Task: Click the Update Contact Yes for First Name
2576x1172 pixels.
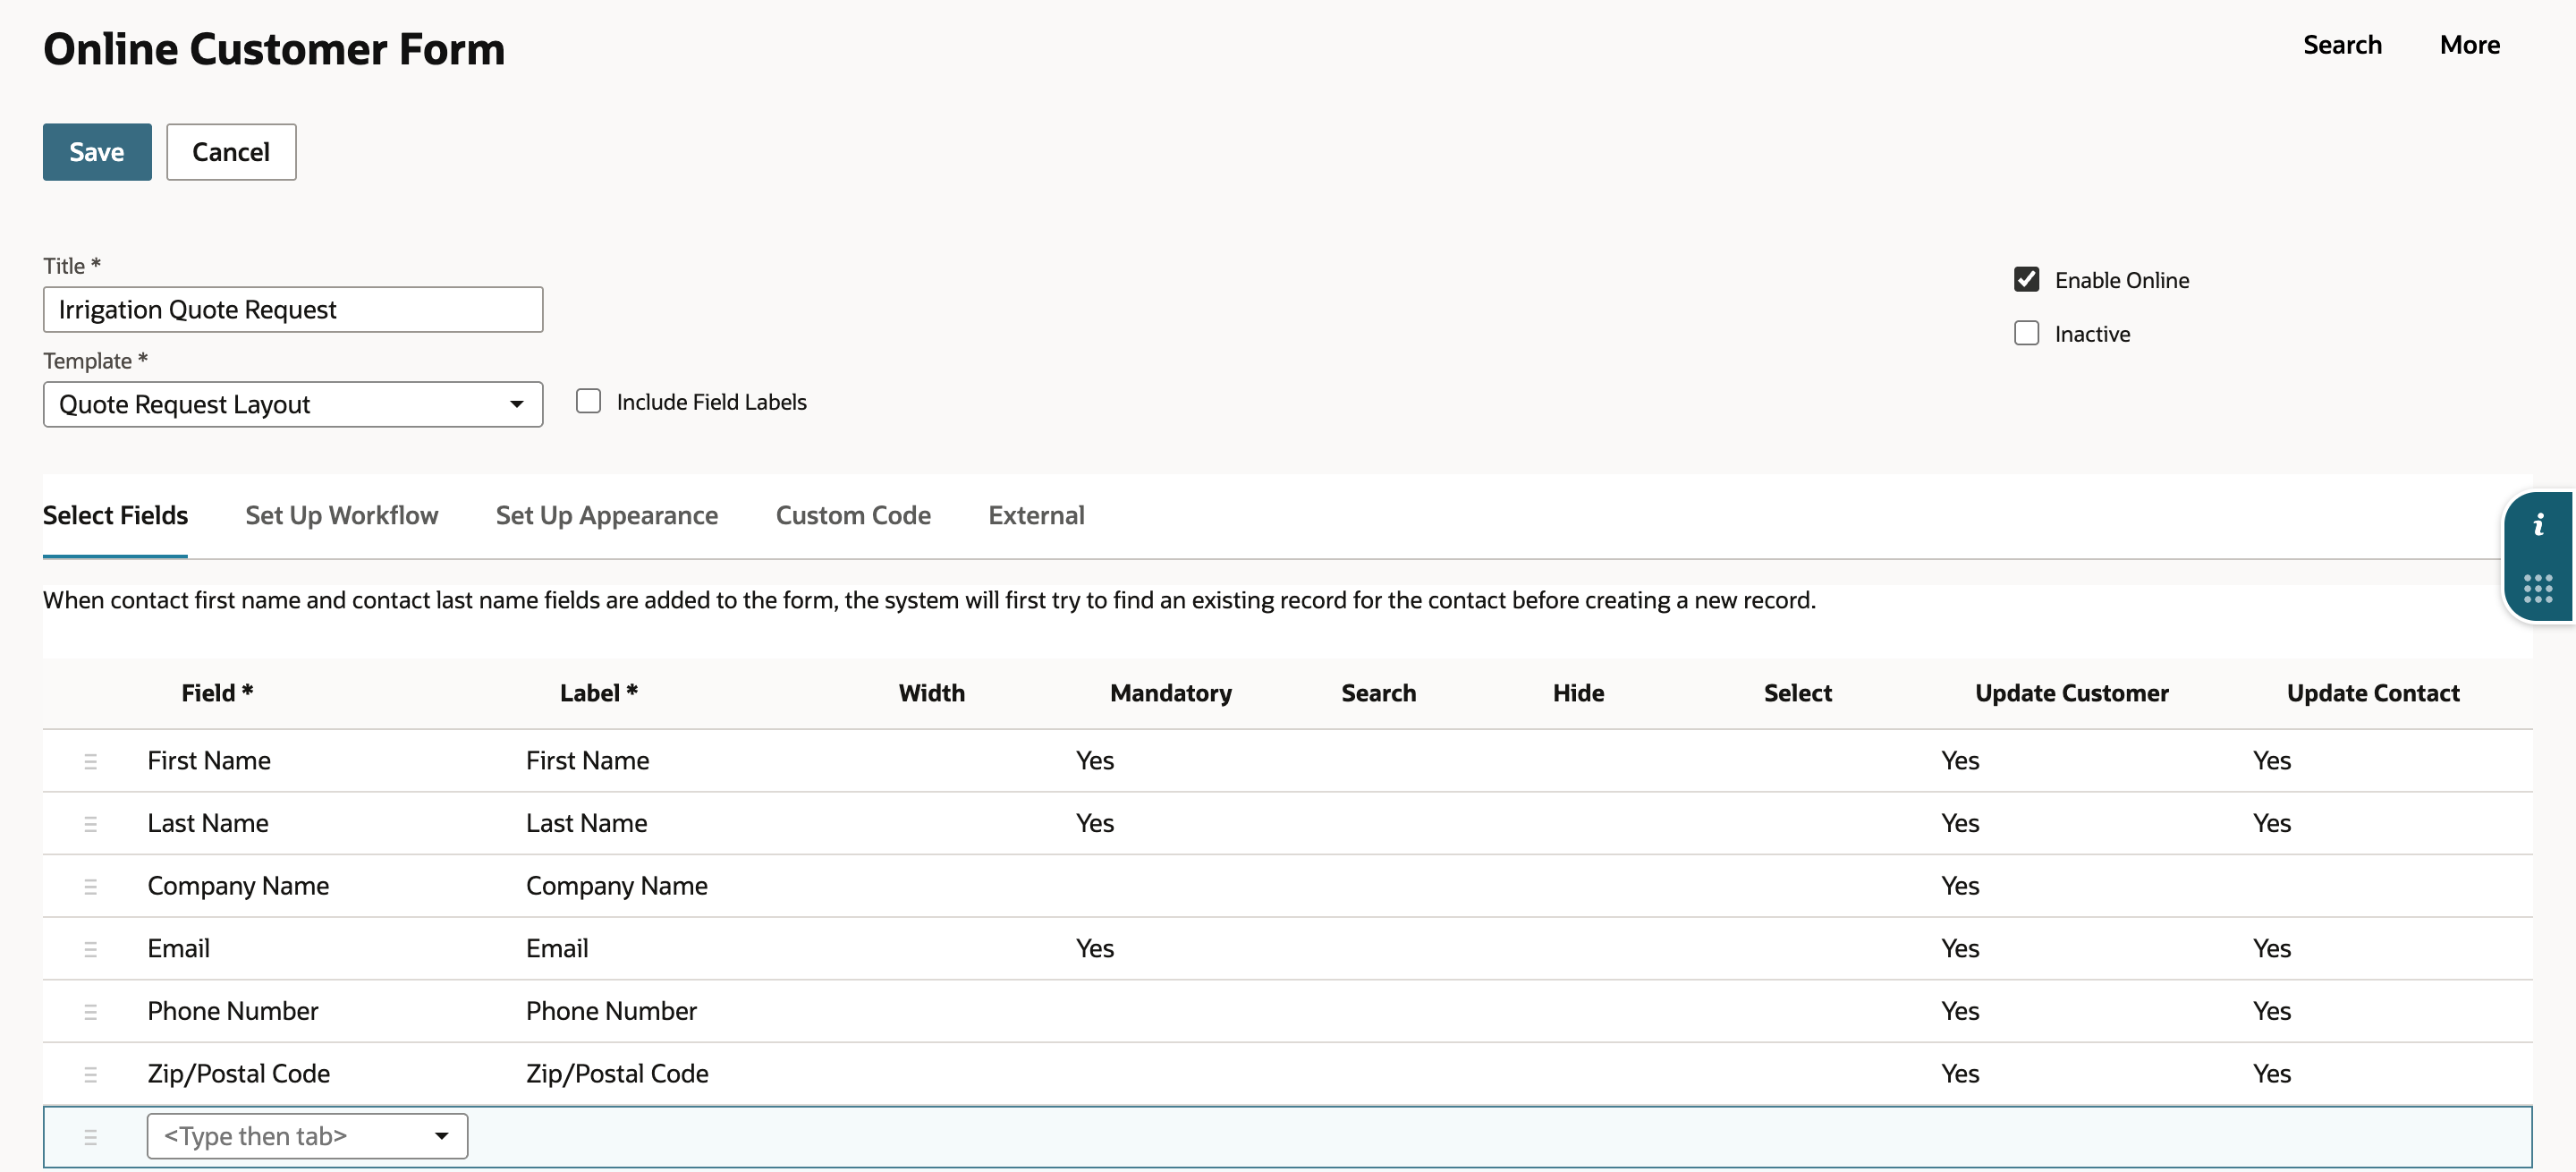Action: tap(2272, 761)
